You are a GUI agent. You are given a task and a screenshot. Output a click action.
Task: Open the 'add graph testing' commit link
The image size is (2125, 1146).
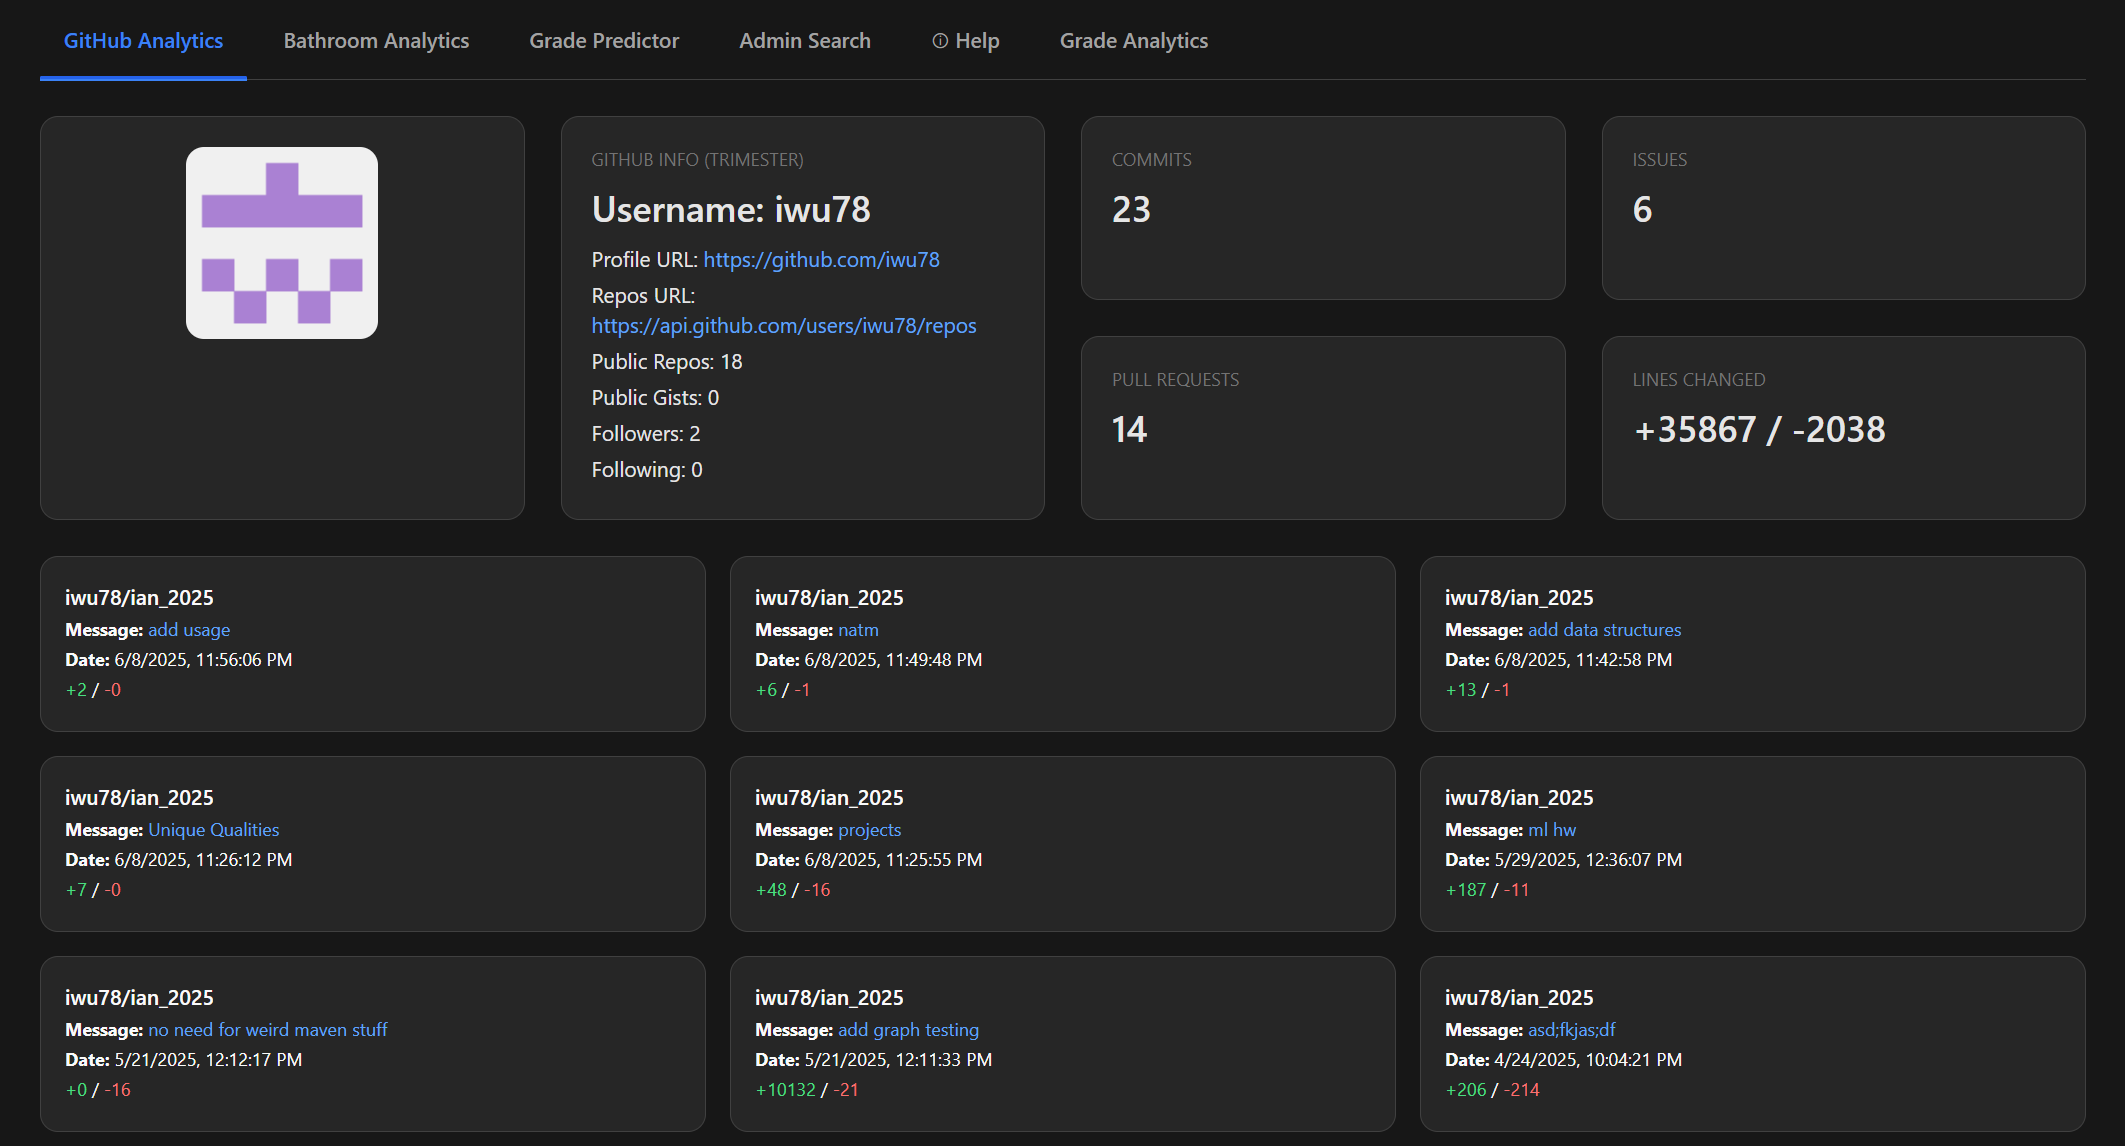[908, 1030]
